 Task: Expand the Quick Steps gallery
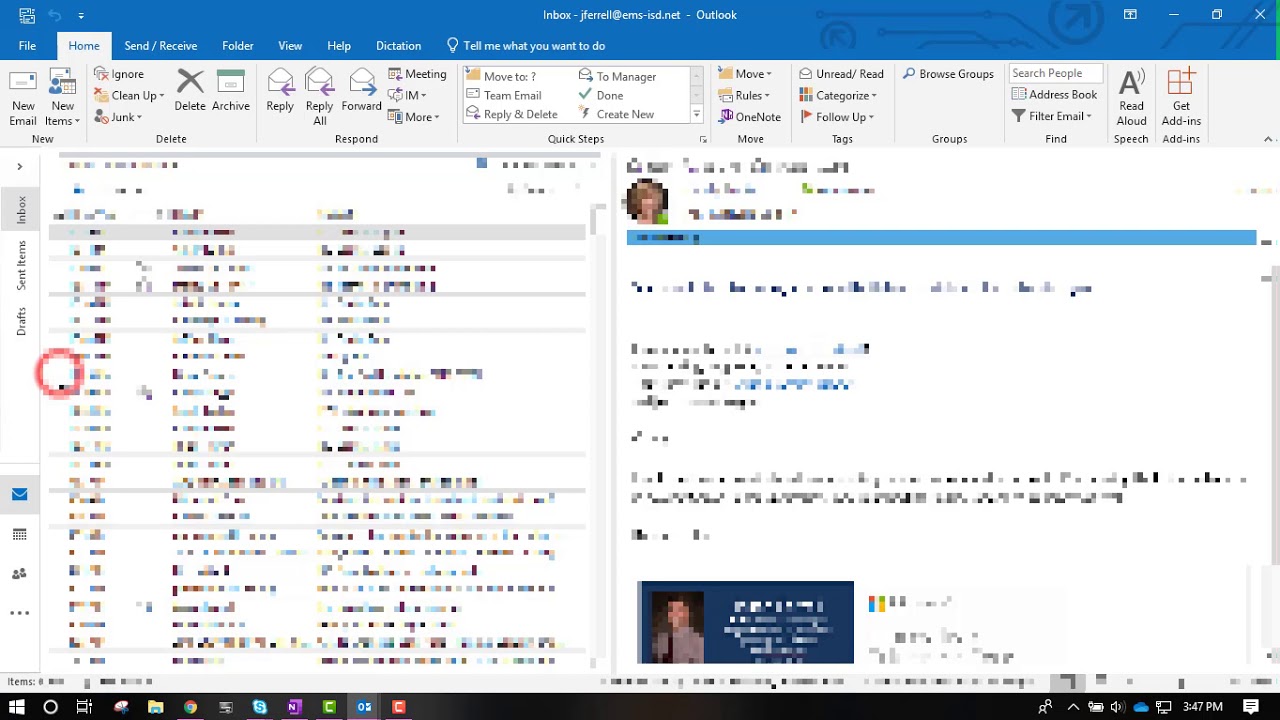[697, 115]
